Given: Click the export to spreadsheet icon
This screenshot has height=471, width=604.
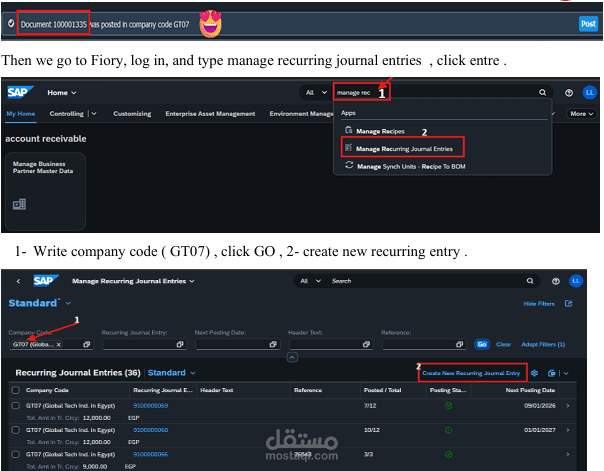Looking at the screenshot, I should pos(552,373).
